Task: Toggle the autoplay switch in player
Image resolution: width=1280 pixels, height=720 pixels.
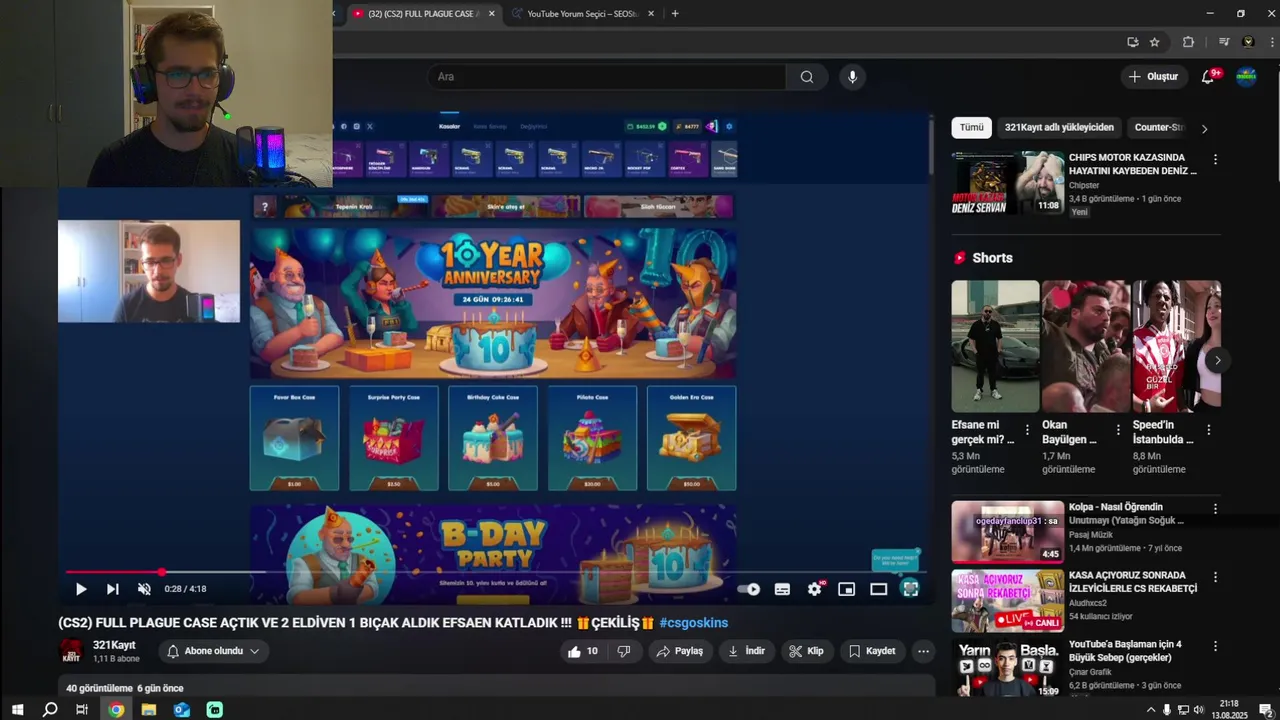Action: pyautogui.click(x=748, y=589)
